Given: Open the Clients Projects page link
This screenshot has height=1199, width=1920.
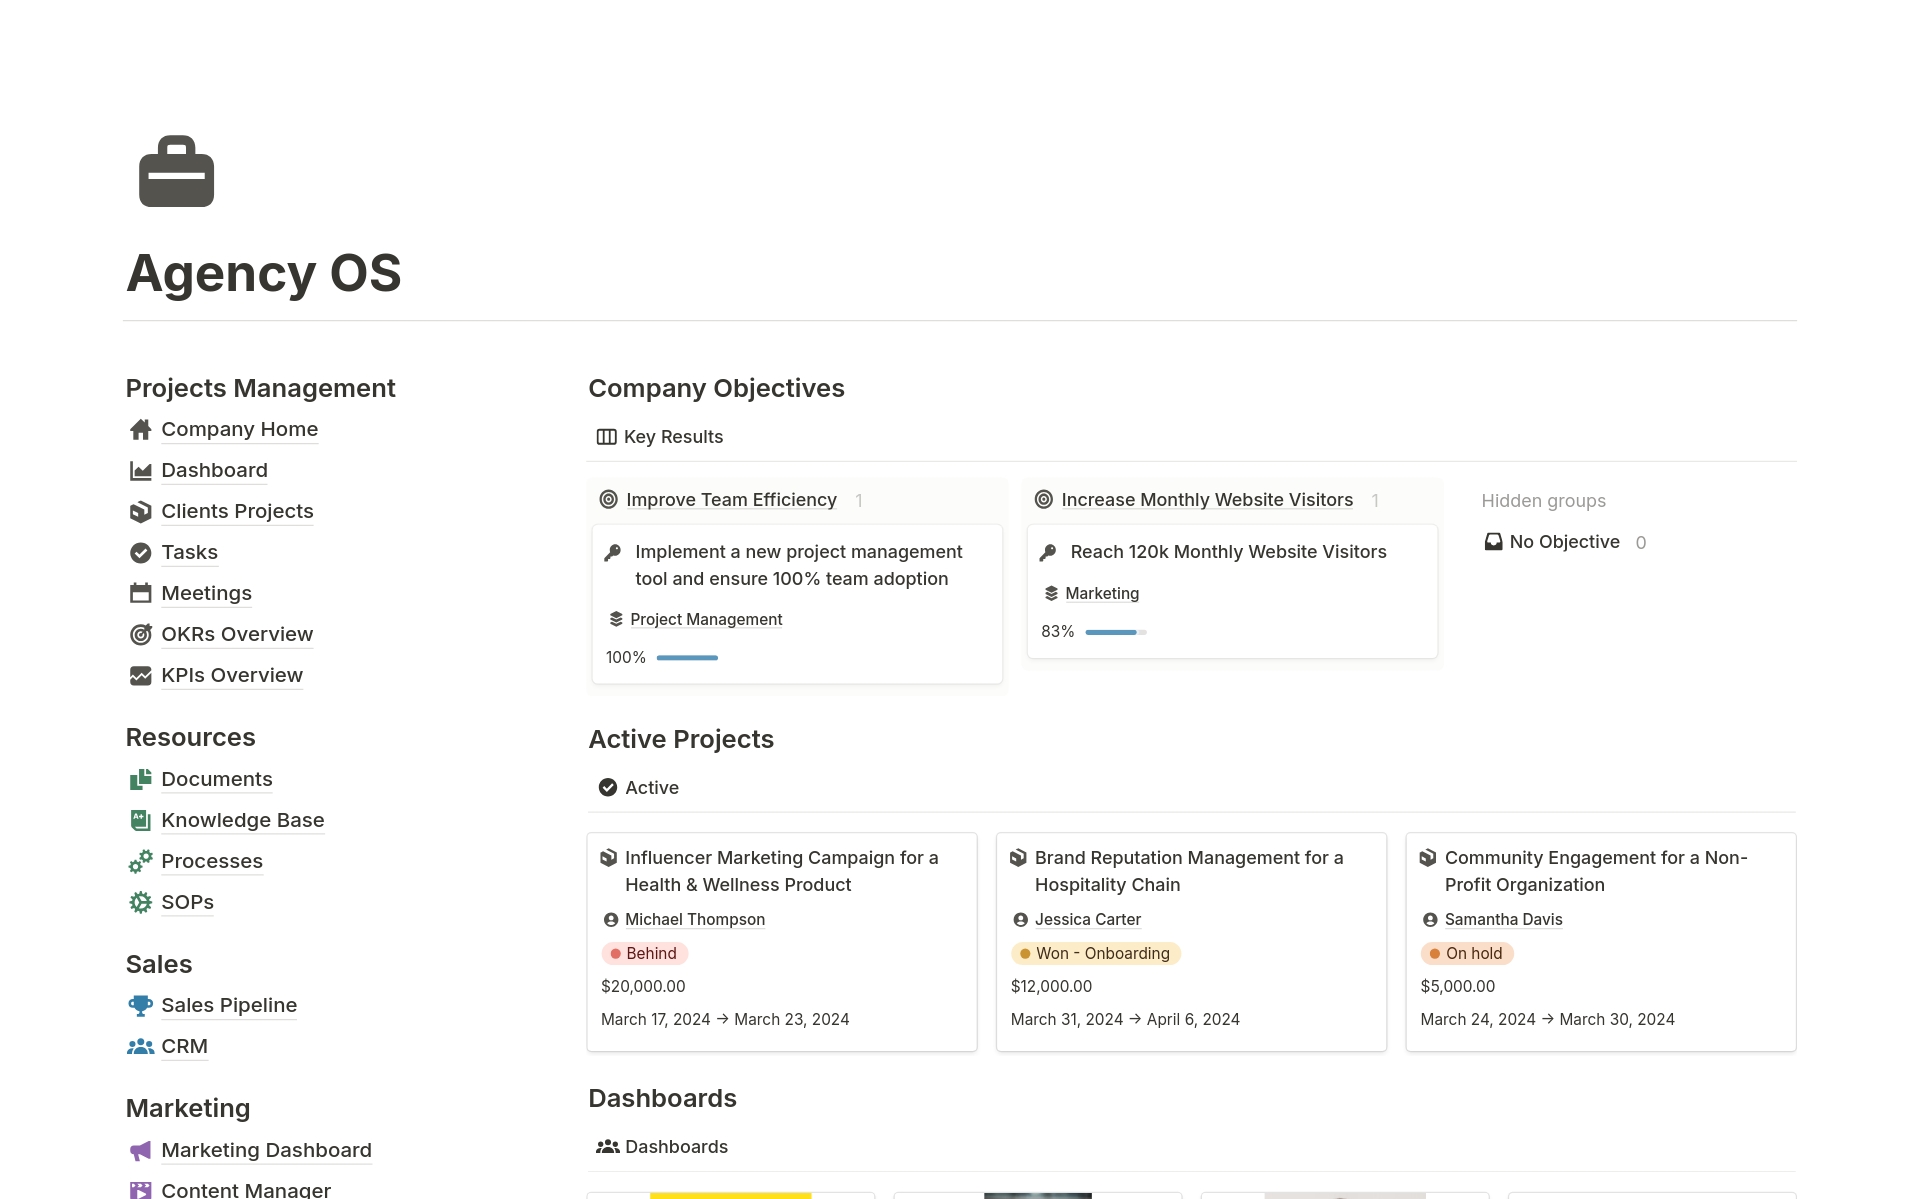Looking at the screenshot, I should 237,511.
